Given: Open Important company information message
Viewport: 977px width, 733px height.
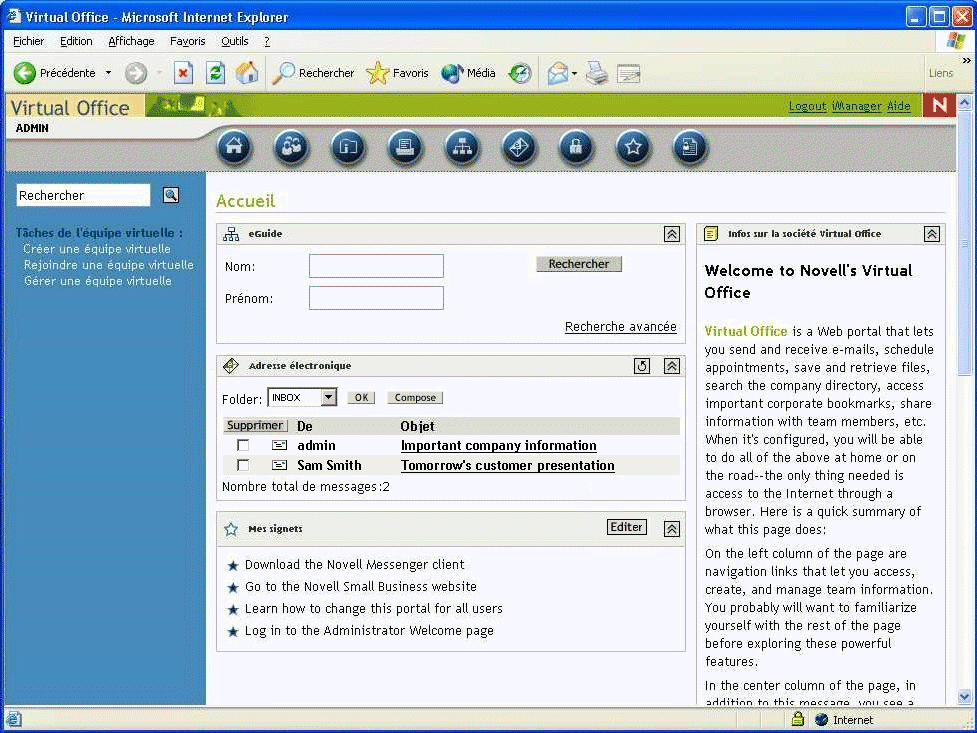Looking at the screenshot, I should (498, 446).
